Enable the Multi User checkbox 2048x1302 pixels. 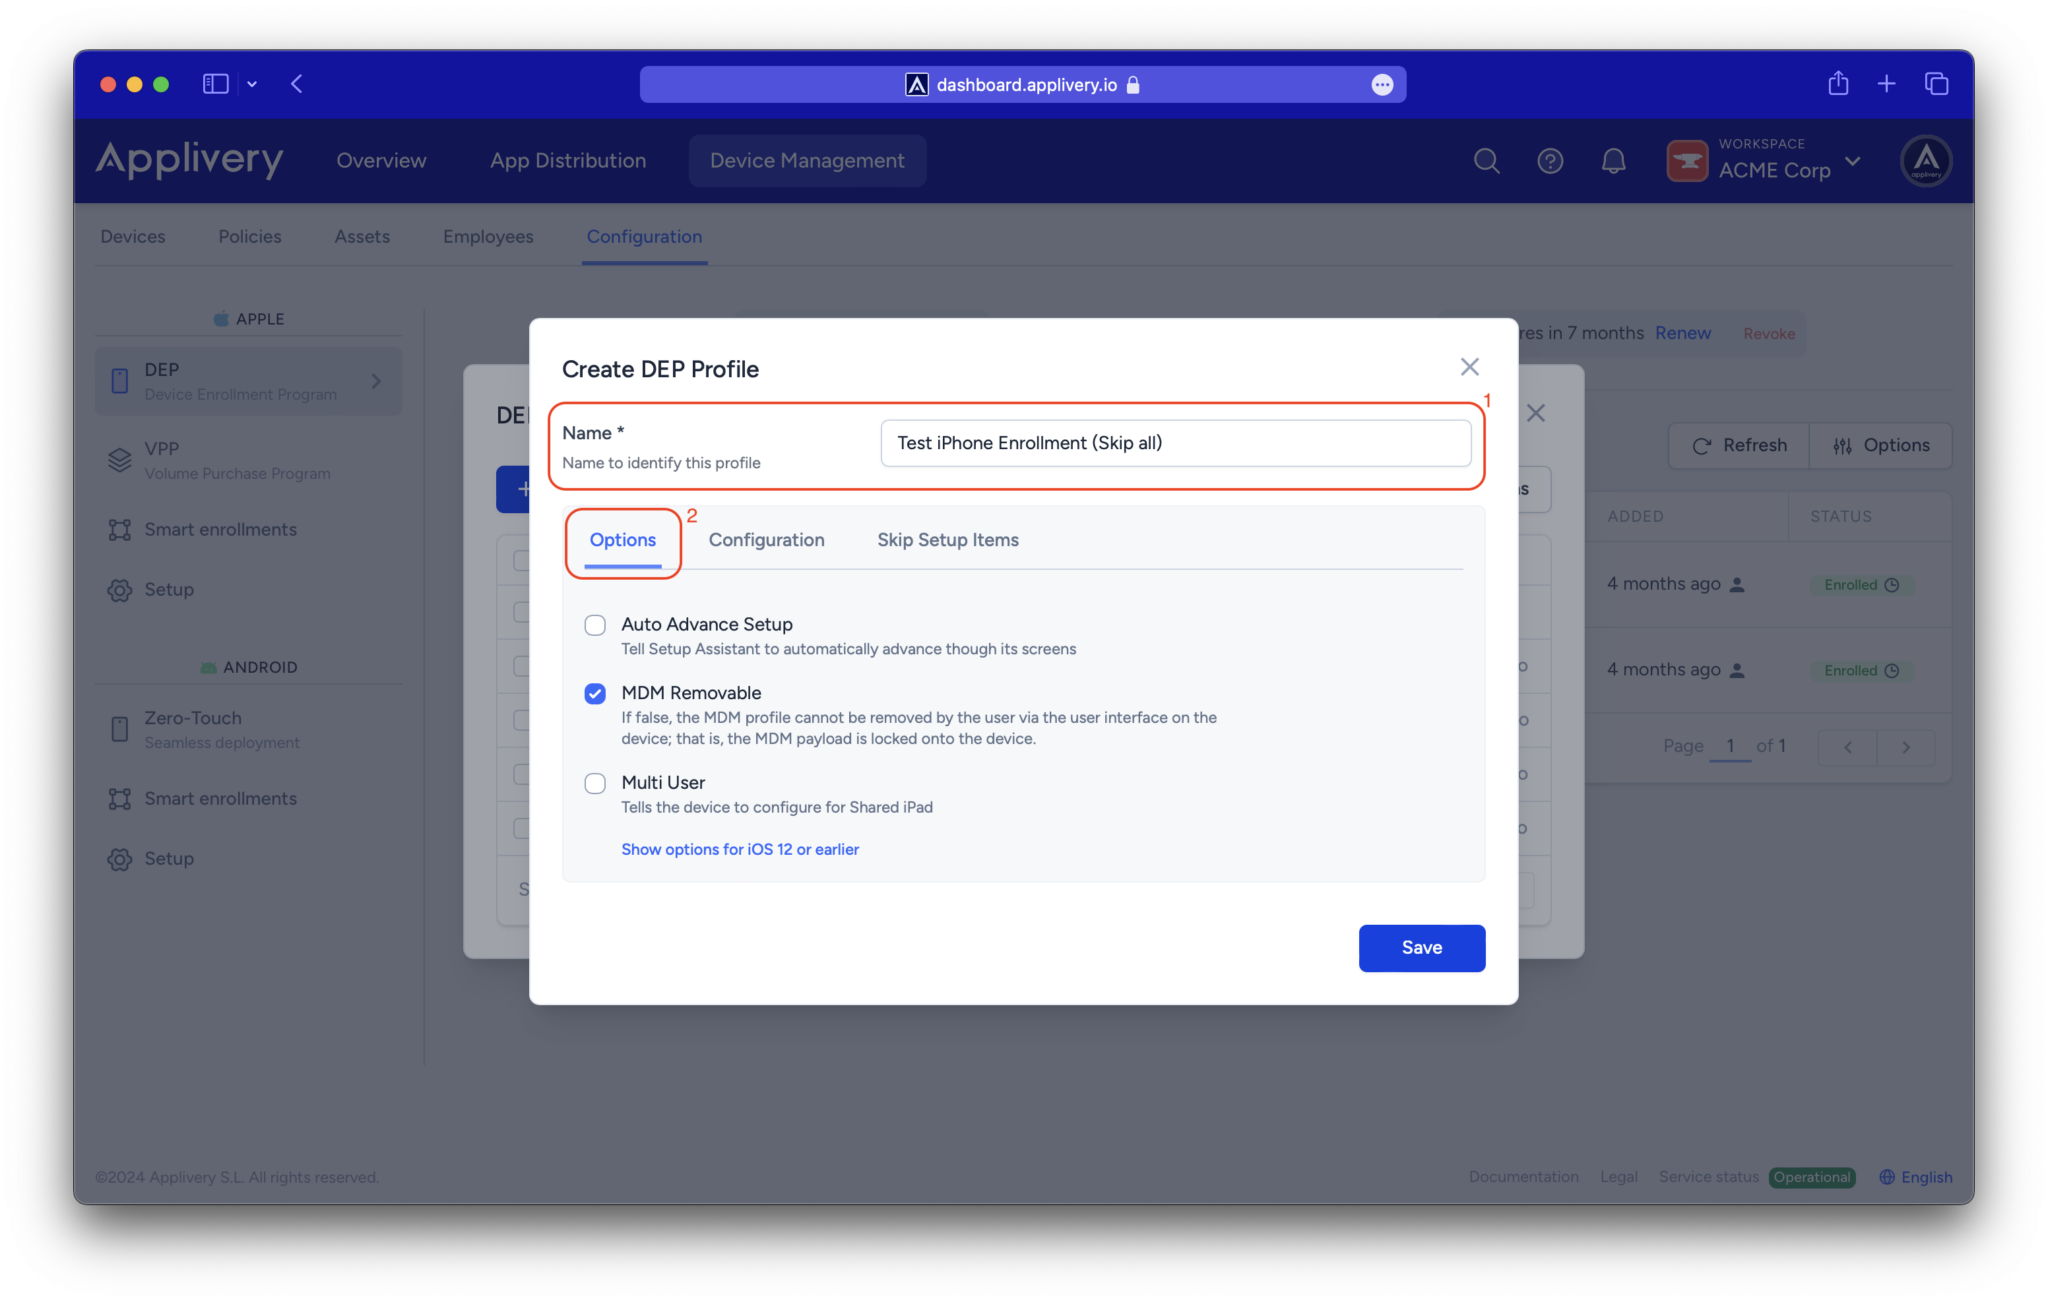pyautogui.click(x=595, y=783)
